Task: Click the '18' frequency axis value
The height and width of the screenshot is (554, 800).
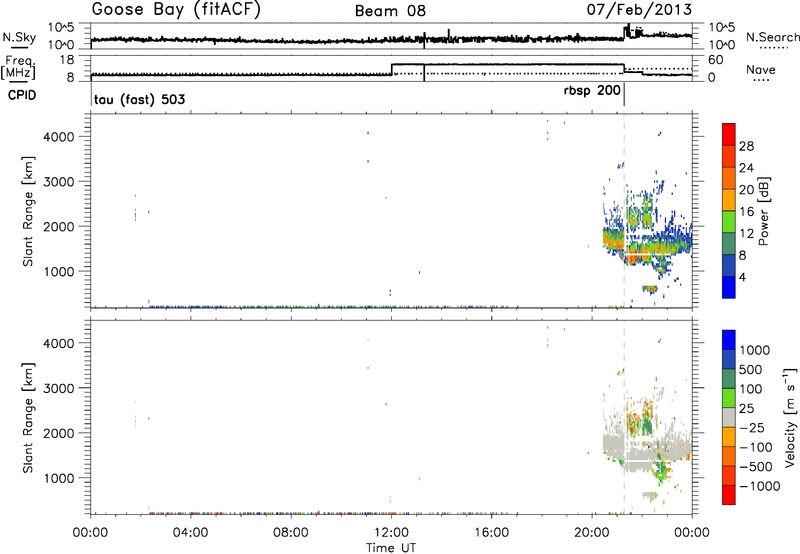Action: 68,60
